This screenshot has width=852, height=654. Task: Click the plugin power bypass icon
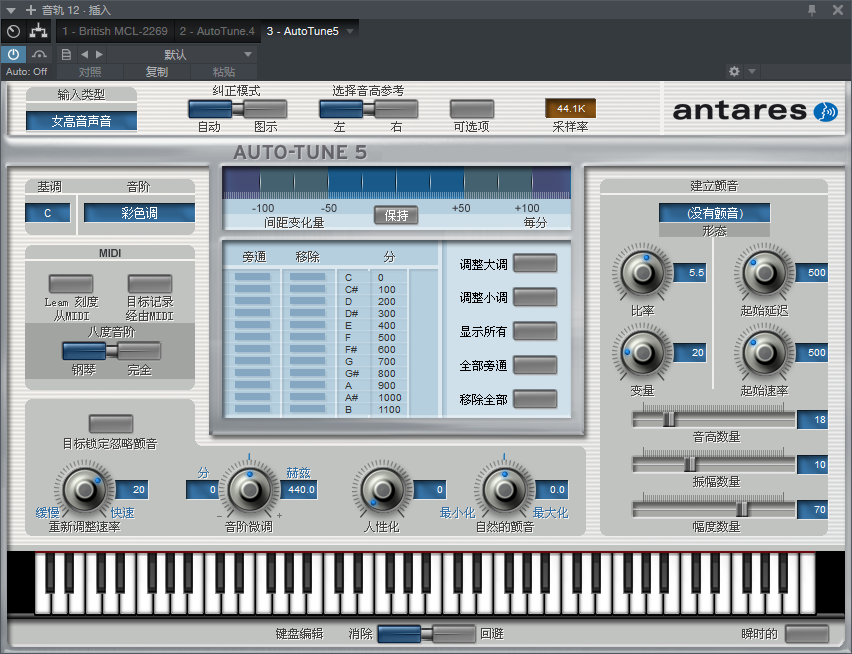(13, 54)
